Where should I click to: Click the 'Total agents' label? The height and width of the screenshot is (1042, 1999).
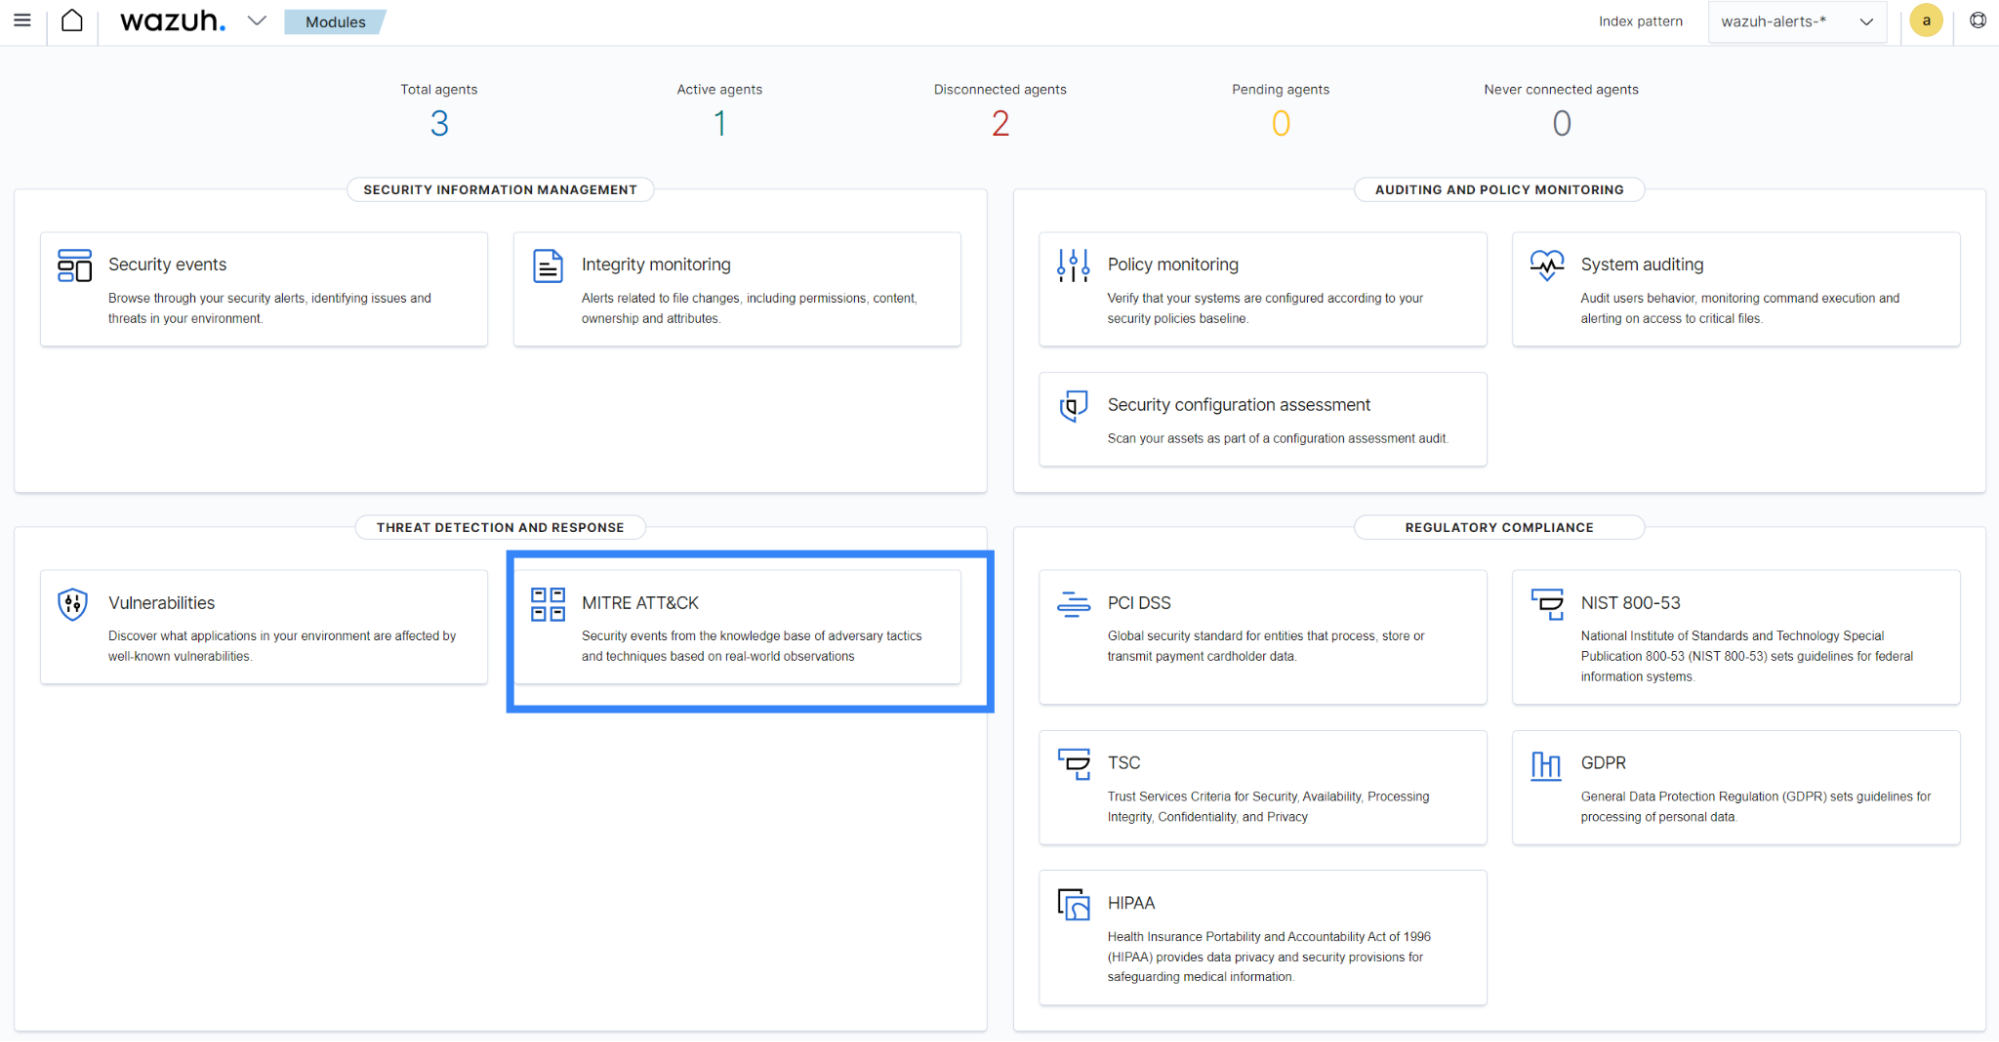439,89
